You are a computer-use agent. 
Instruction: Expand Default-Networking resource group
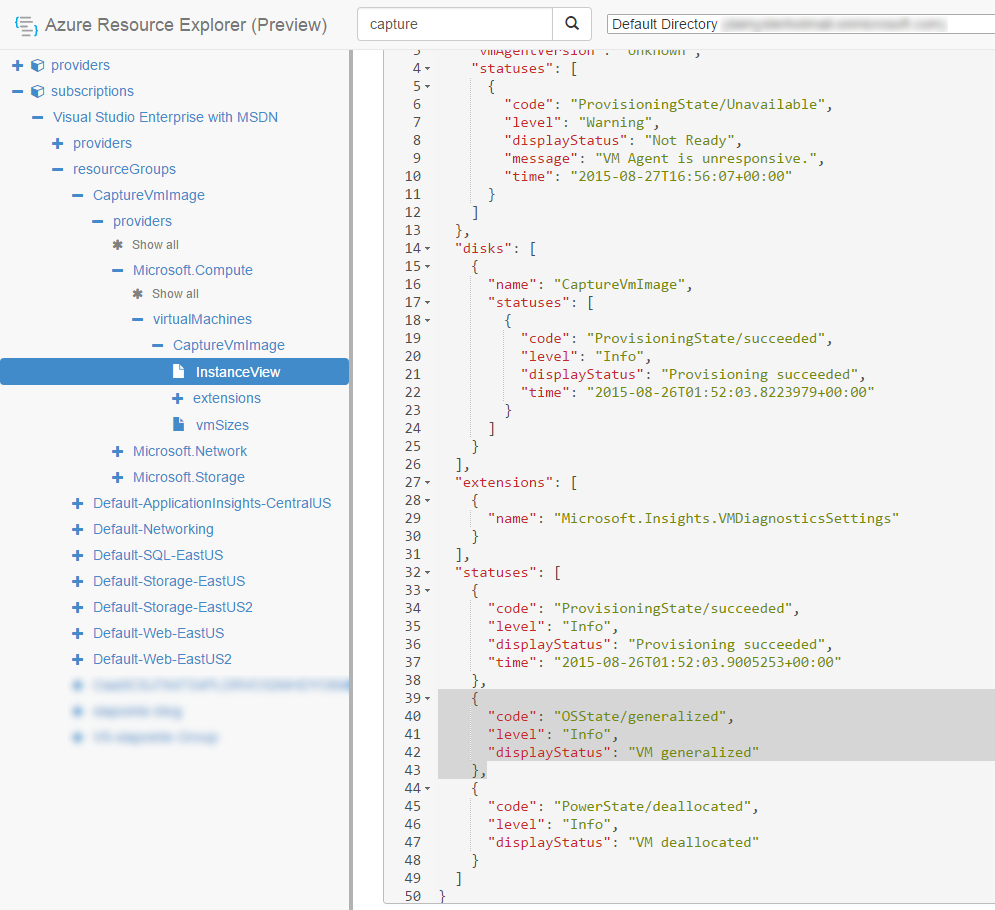tap(77, 529)
